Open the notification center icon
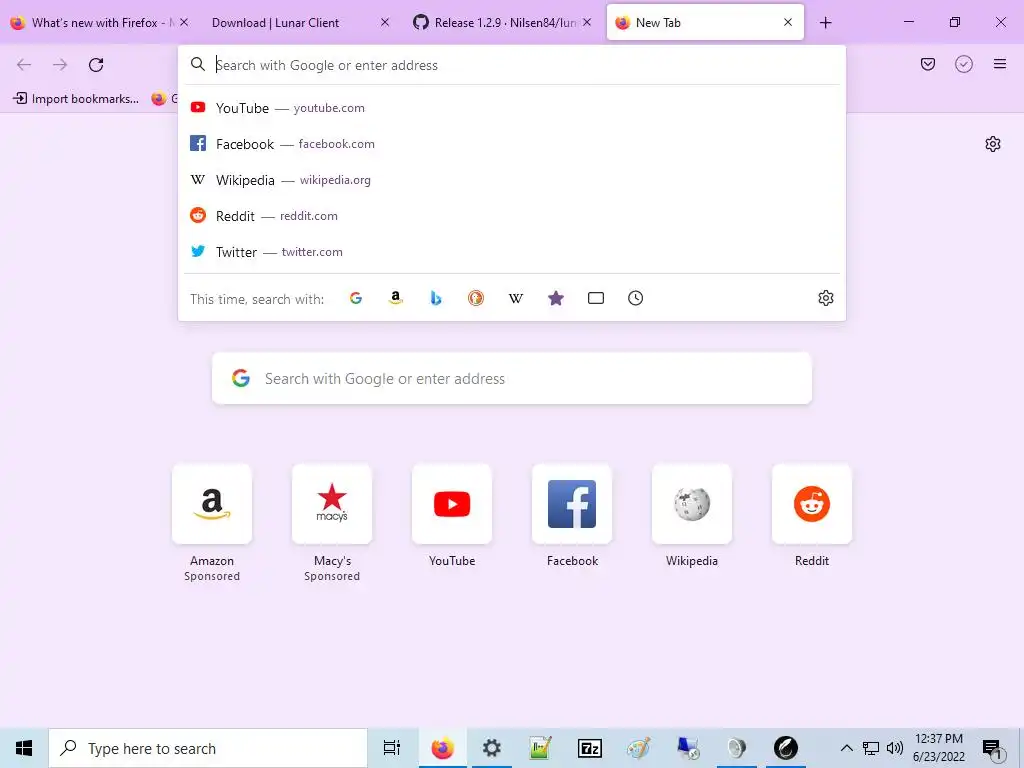This screenshot has width=1024, height=768. tap(993, 748)
